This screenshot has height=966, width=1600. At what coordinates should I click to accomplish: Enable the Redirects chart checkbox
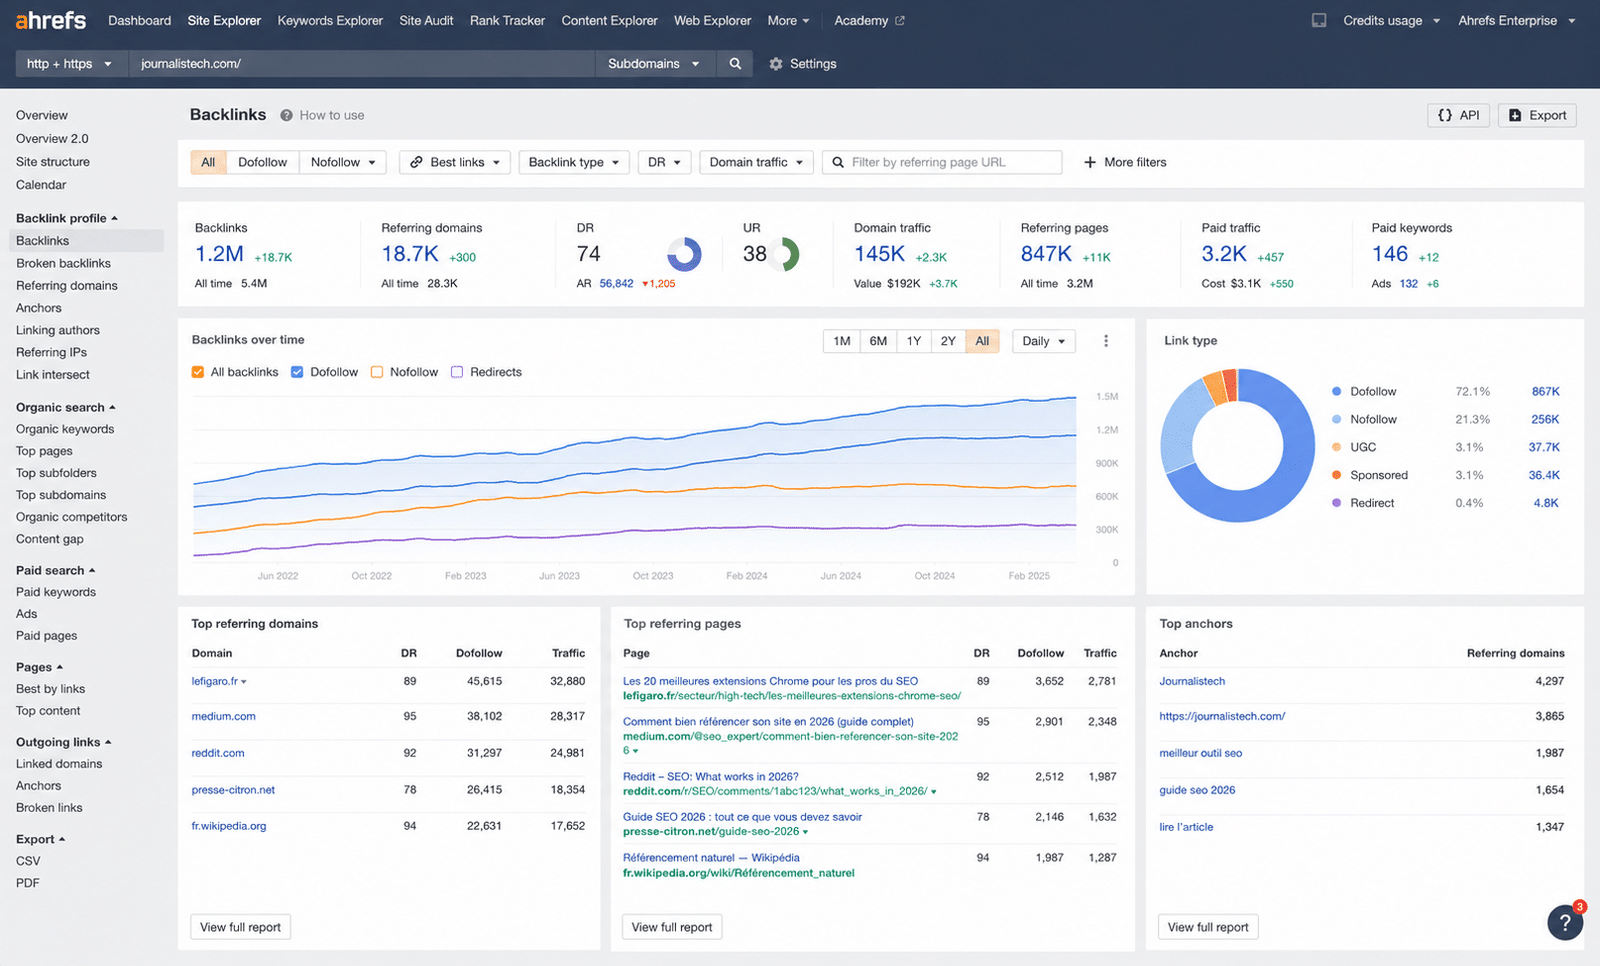pyautogui.click(x=457, y=372)
